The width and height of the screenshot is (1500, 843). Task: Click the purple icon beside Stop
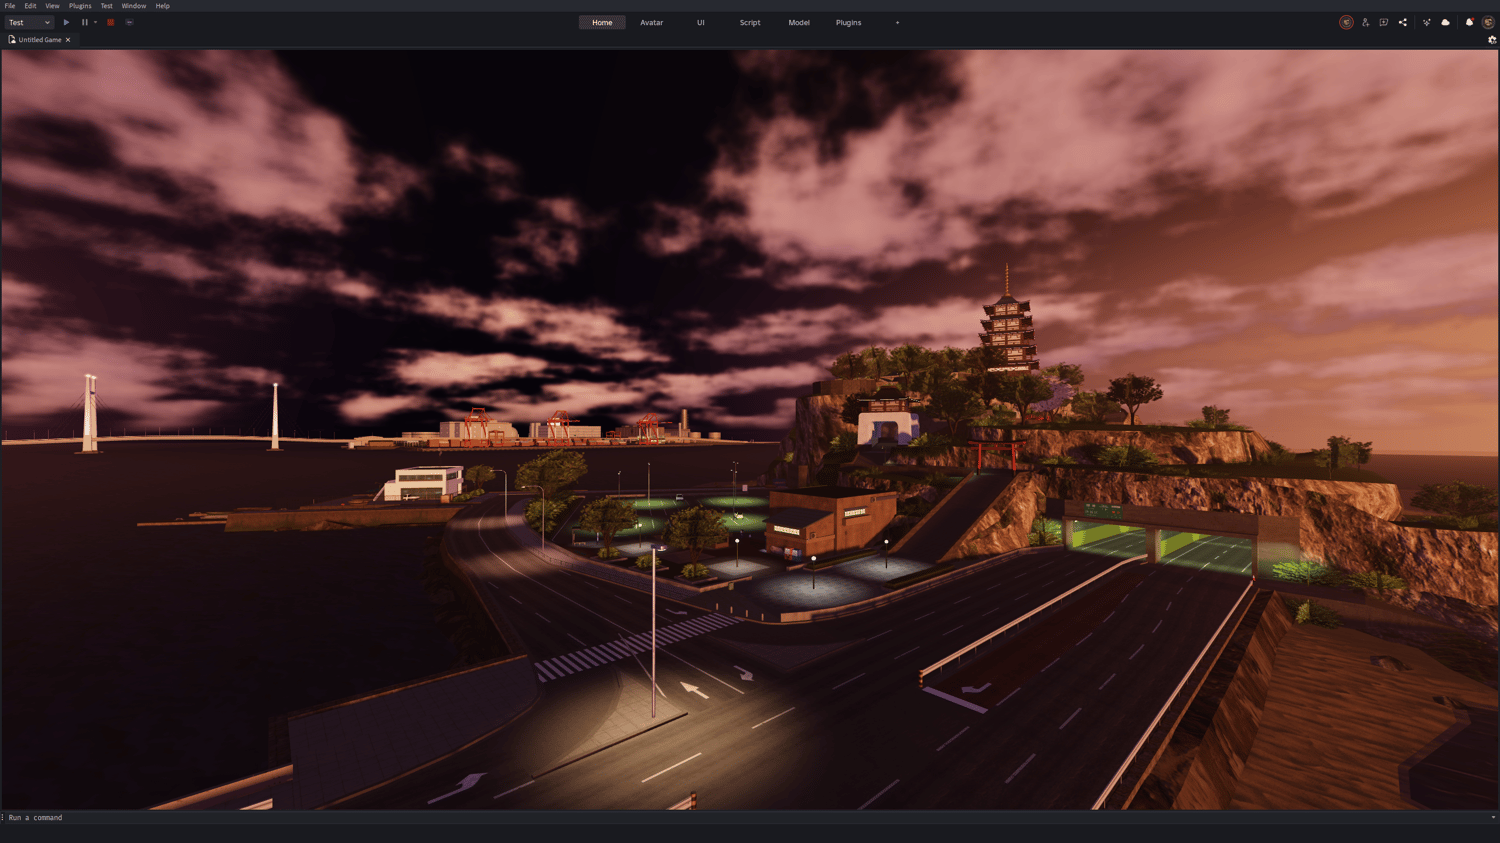129,22
